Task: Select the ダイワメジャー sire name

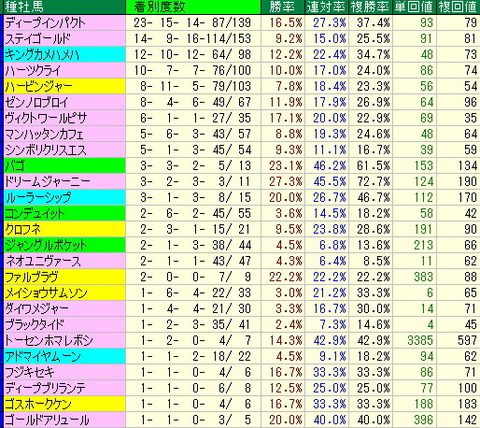Action: pos(37,309)
